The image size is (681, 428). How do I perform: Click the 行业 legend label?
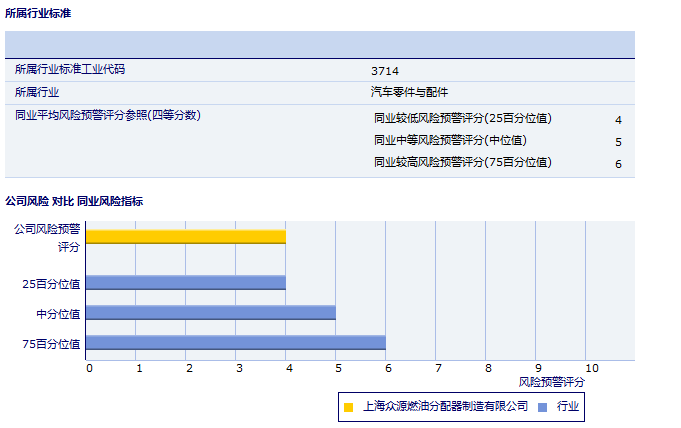[x=568, y=407]
